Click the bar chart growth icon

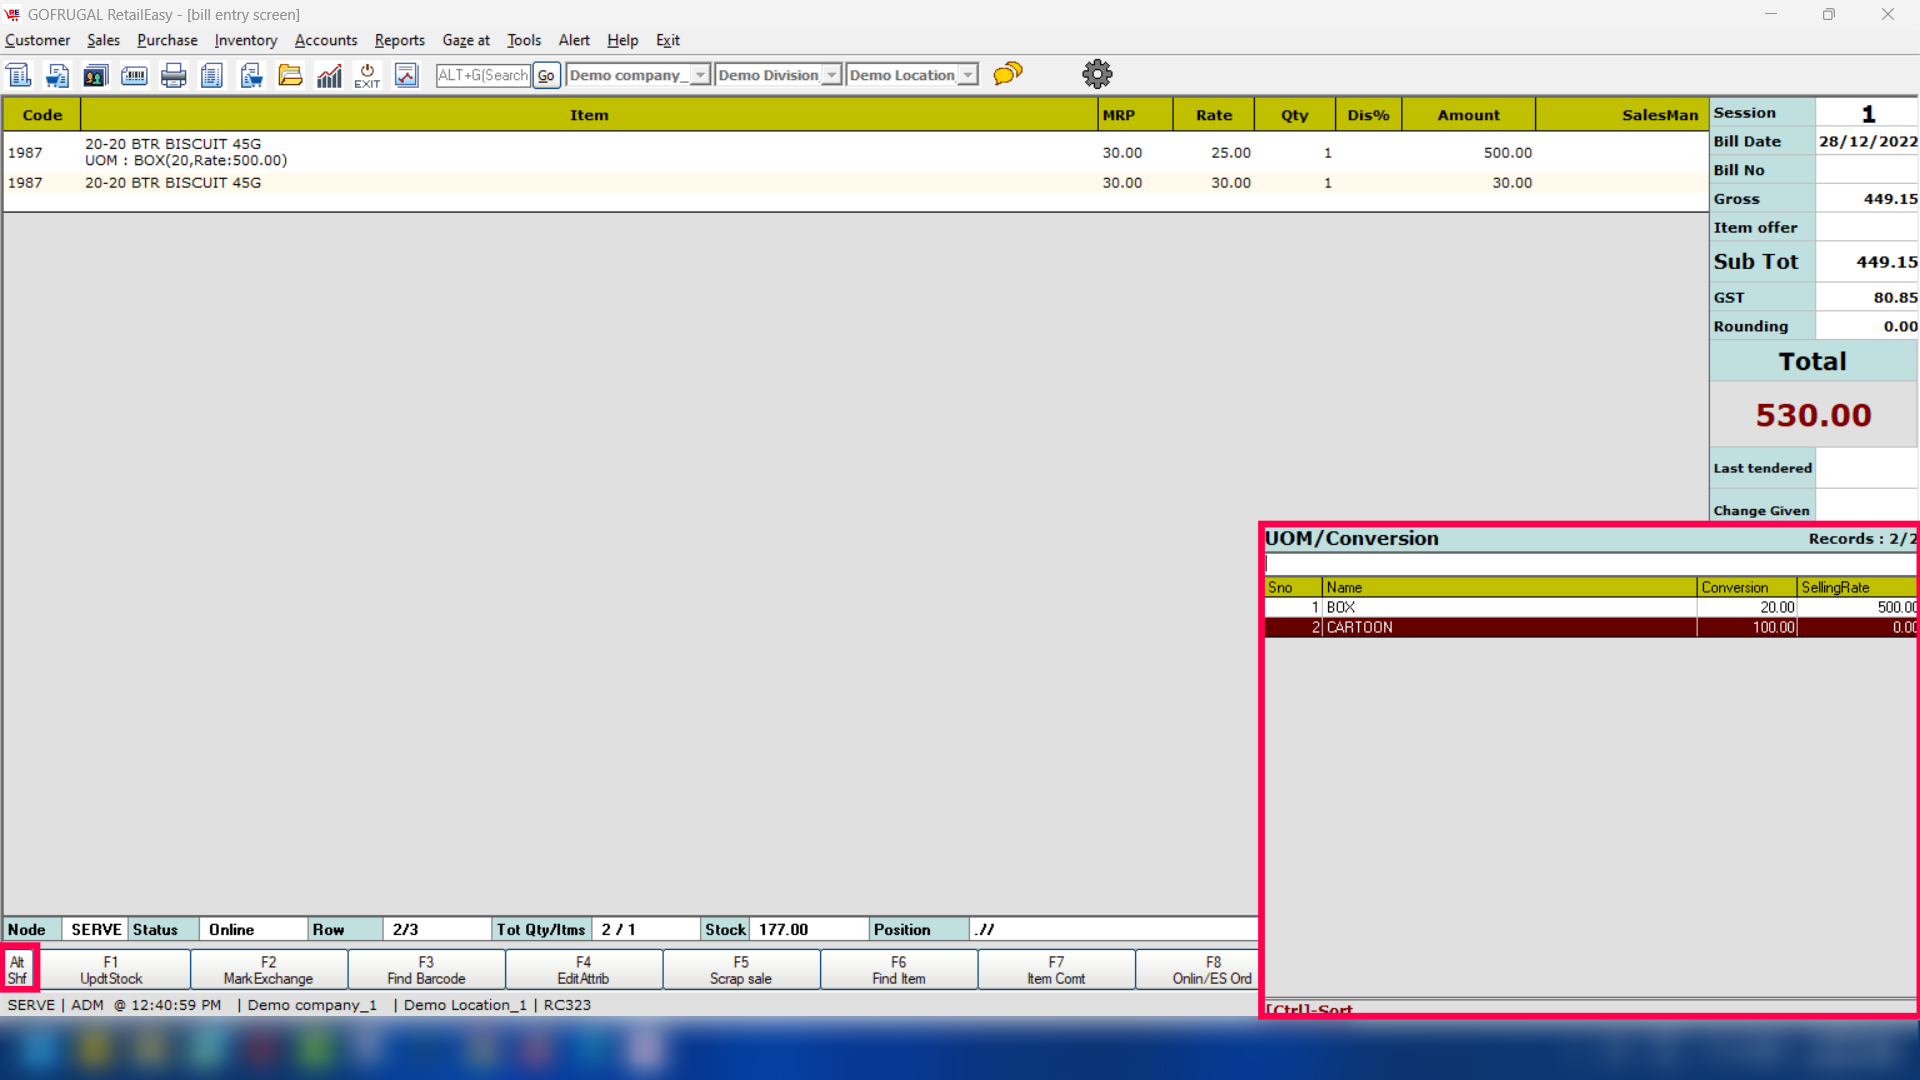click(x=329, y=75)
